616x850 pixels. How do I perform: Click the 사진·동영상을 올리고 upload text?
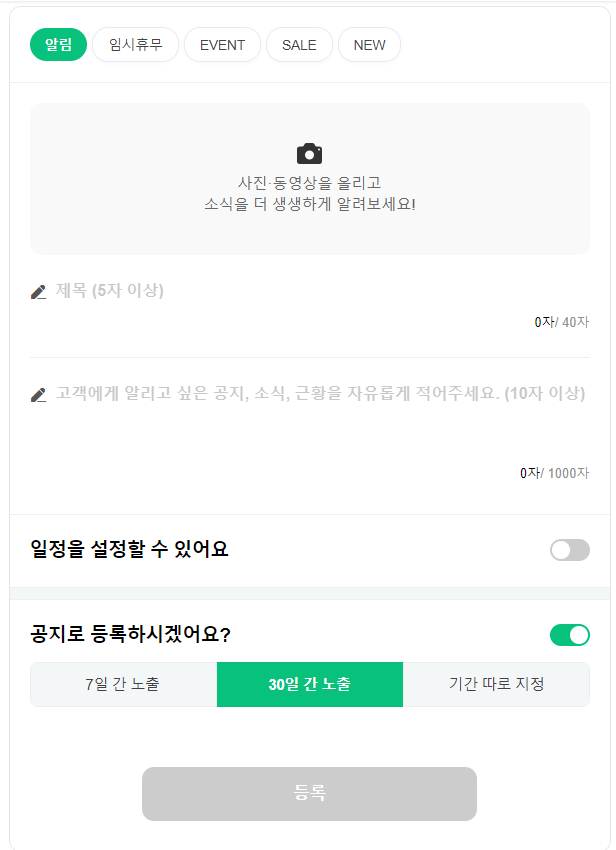pos(310,183)
